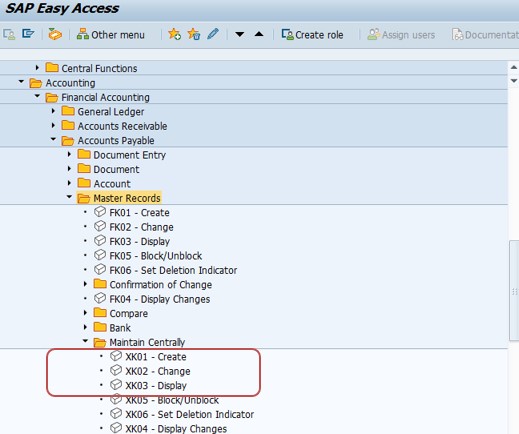Click the FK02 transaction cube icon
The height and width of the screenshot is (434, 519).
[x=100, y=226]
